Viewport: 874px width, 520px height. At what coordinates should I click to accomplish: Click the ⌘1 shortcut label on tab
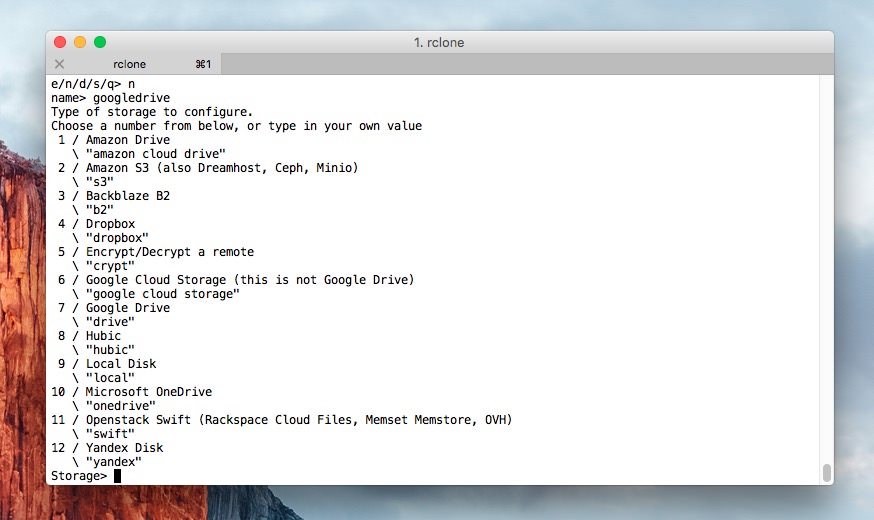[203, 64]
